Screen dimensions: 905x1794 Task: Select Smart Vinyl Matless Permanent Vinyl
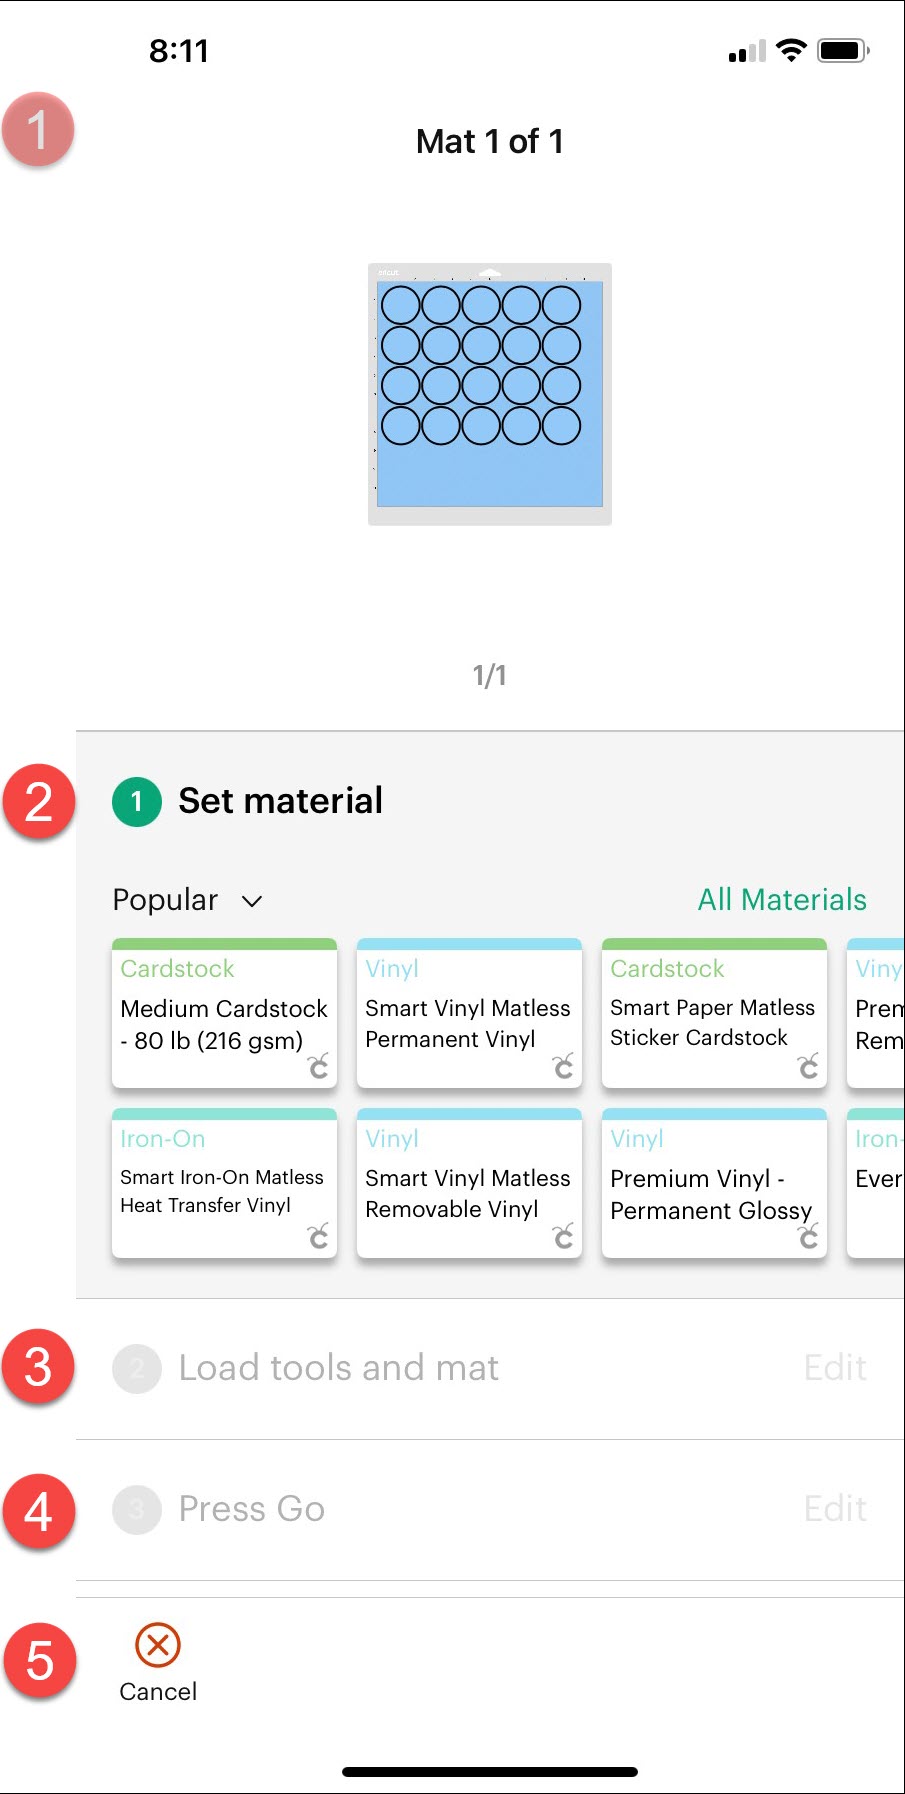(469, 1015)
